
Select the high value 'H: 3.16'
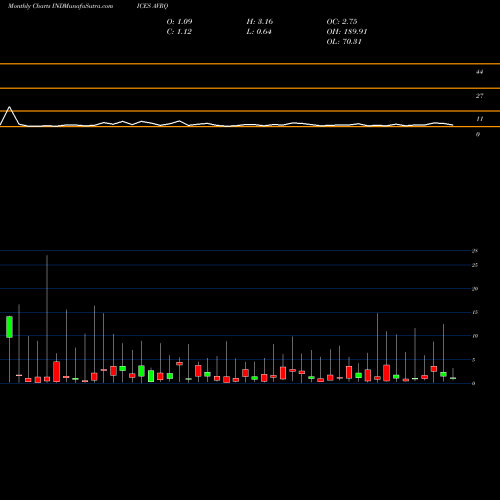point(260,22)
